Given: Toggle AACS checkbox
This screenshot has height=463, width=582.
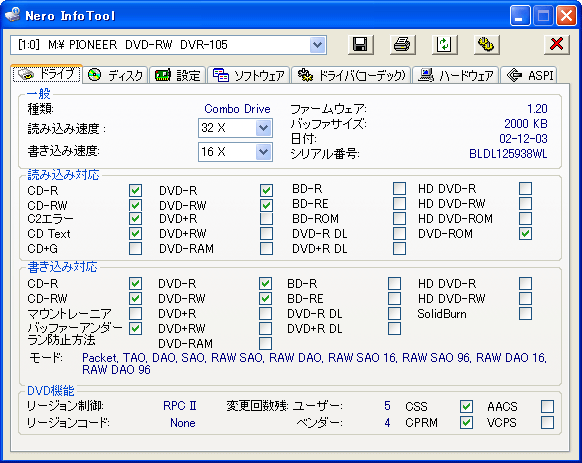Looking at the screenshot, I should (547, 407).
